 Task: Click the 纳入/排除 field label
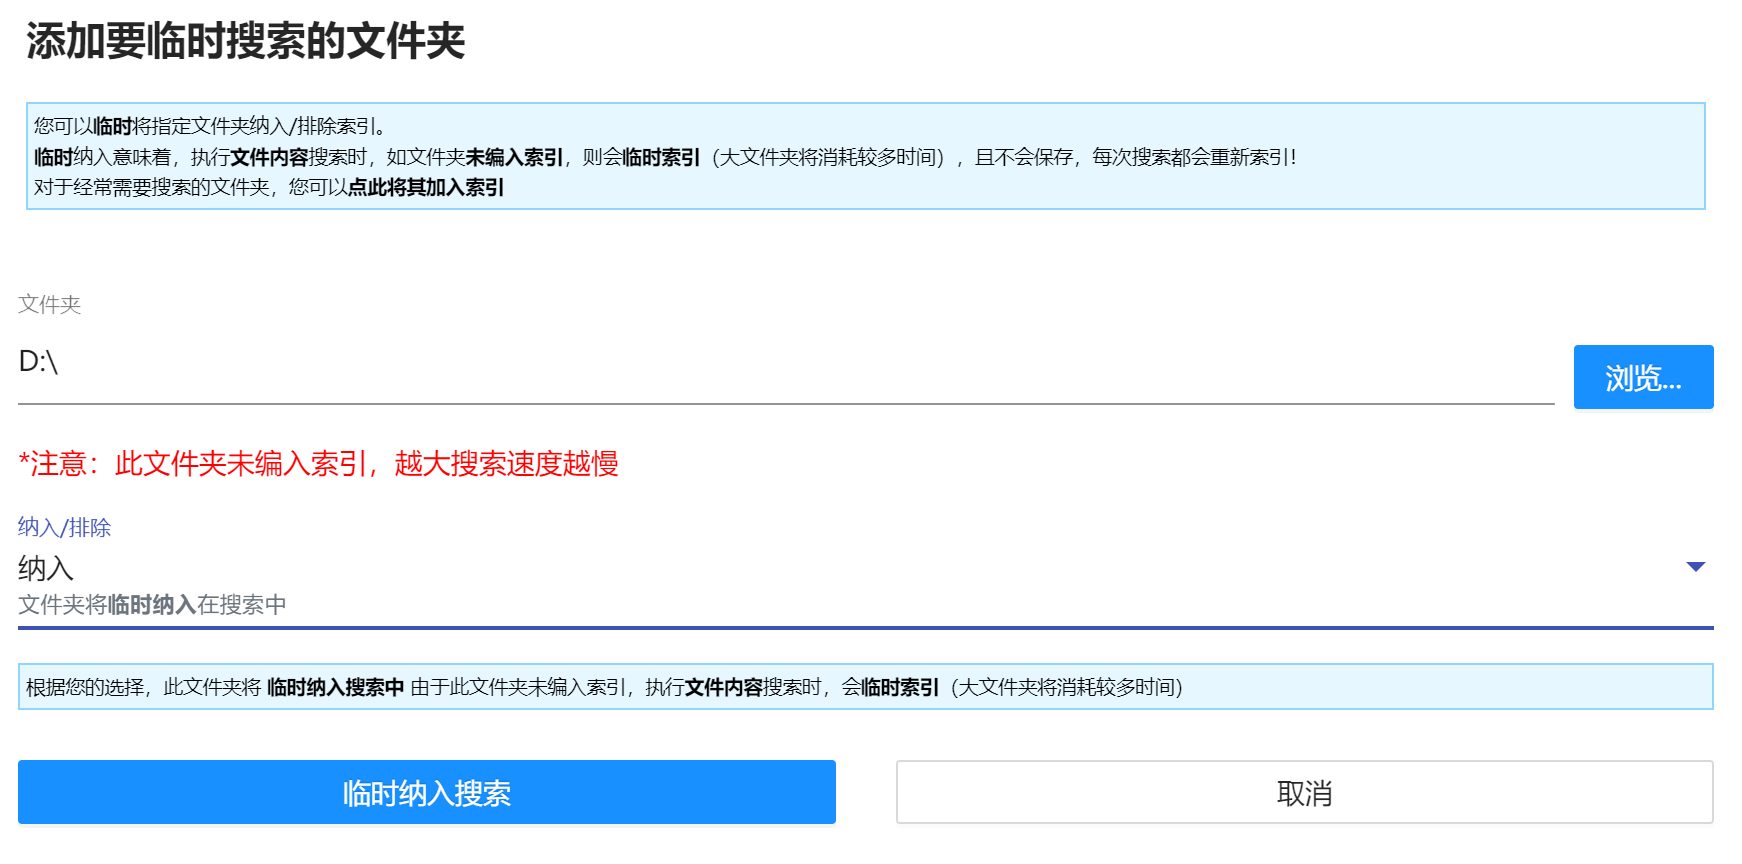click(64, 527)
